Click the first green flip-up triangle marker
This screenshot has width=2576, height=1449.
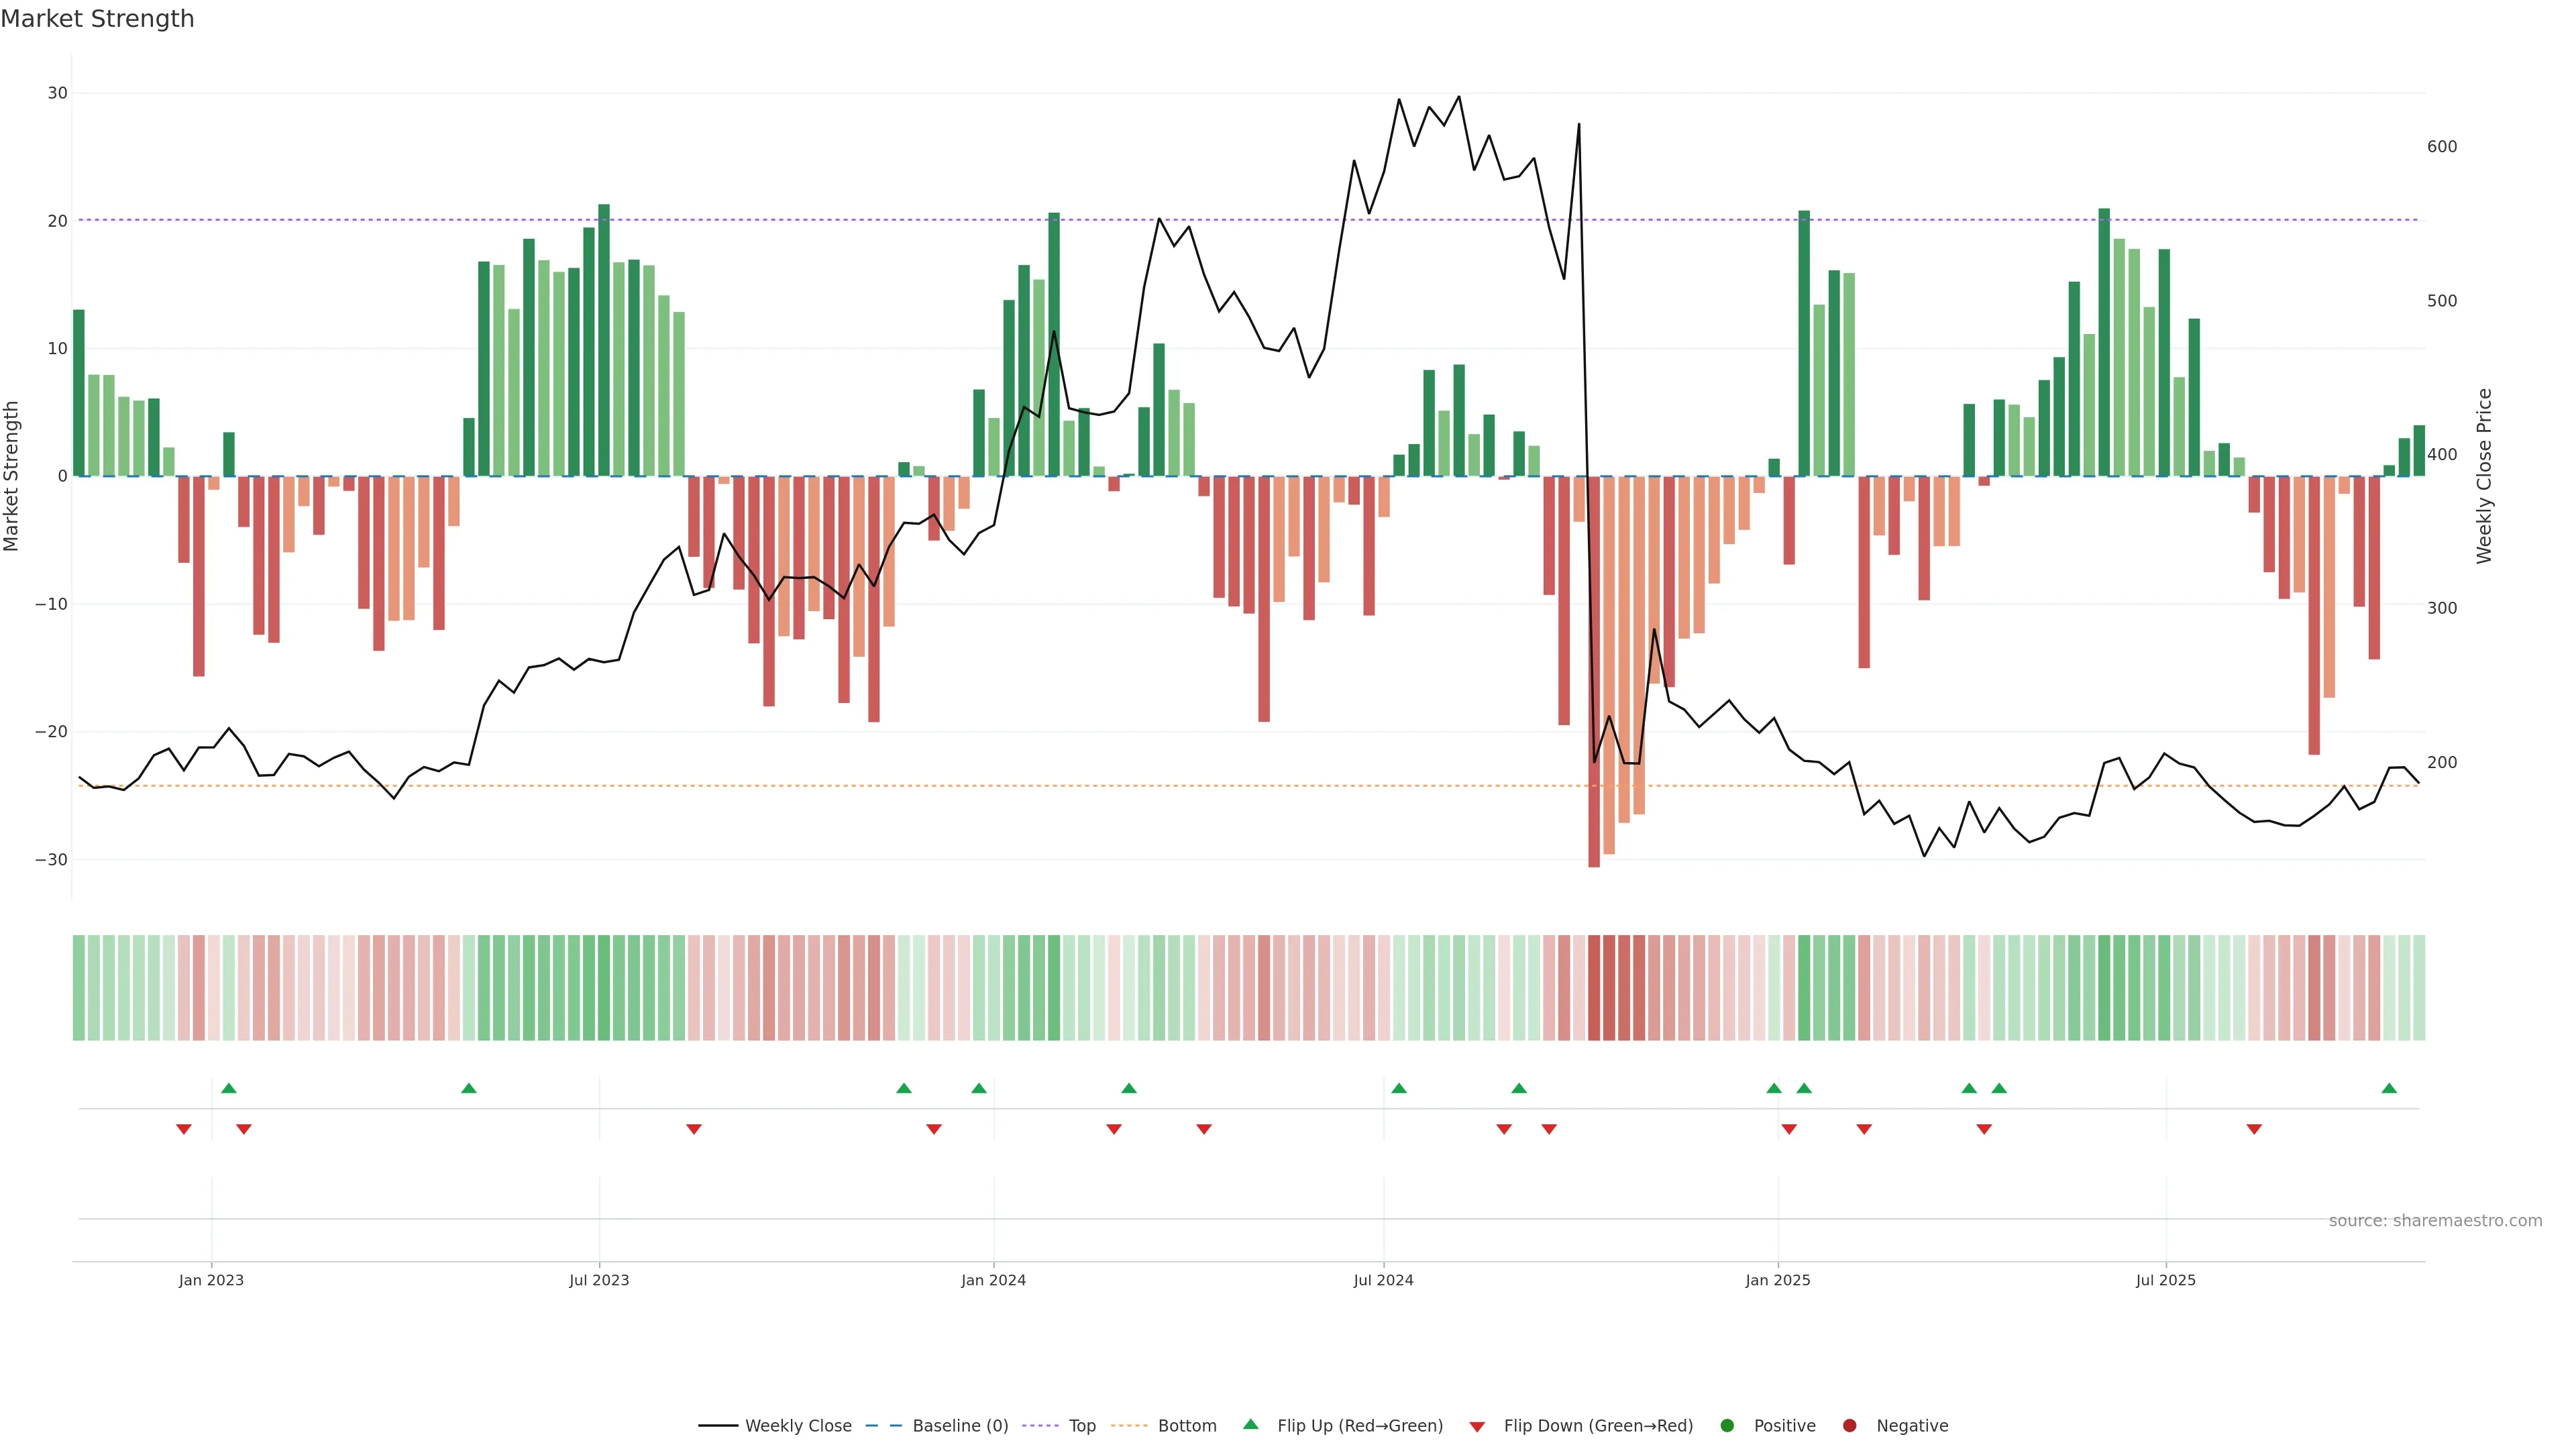(229, 1088)
